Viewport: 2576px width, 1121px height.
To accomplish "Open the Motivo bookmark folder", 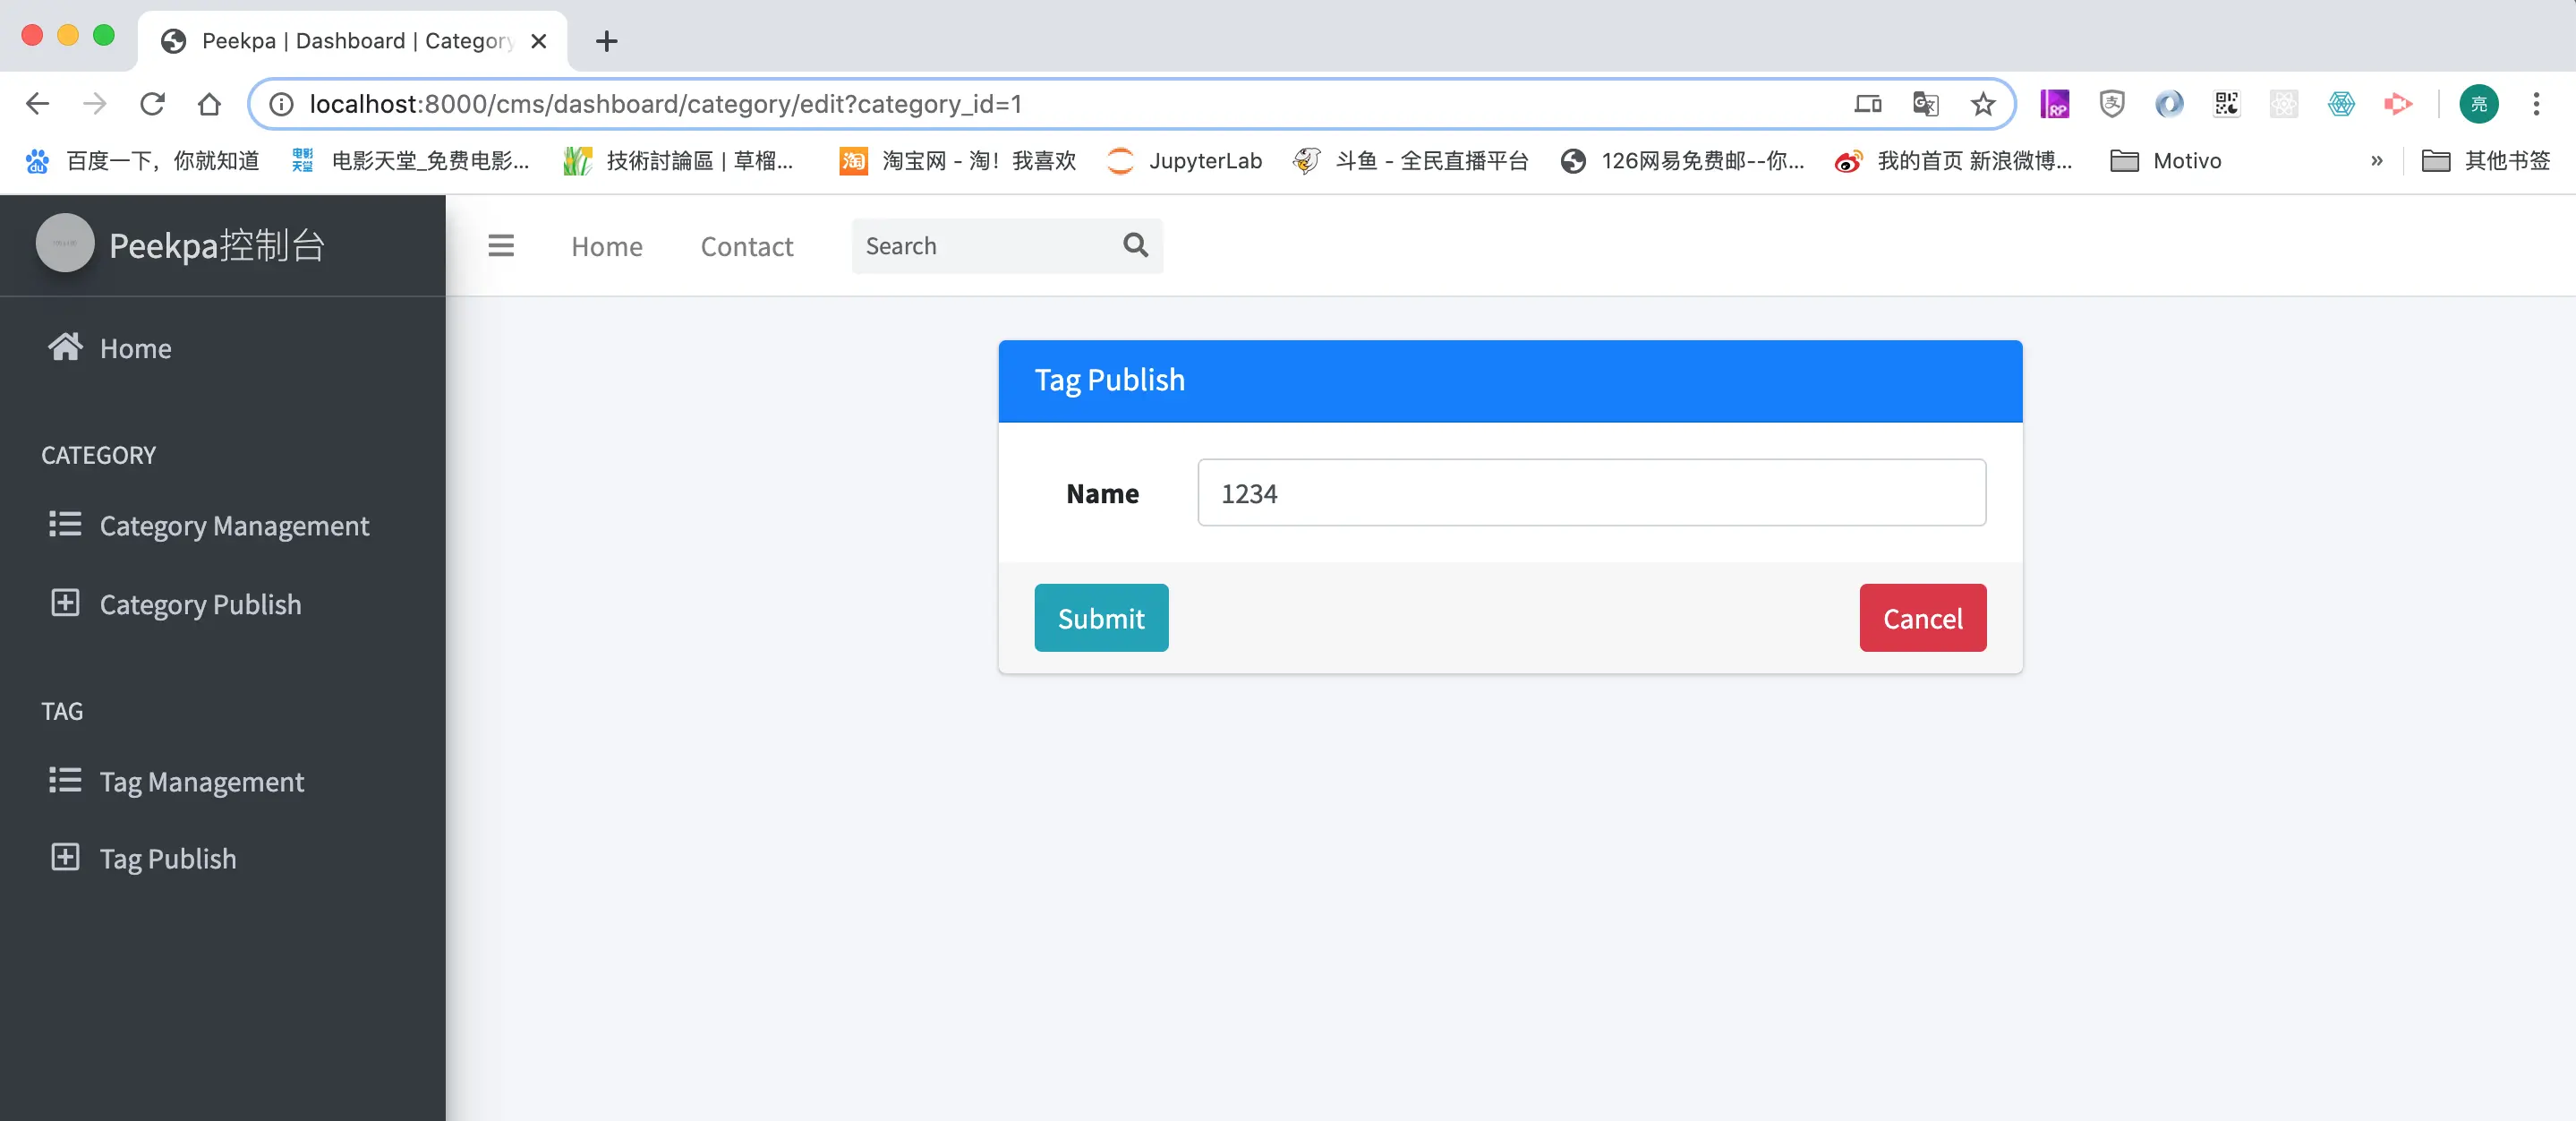I will click(2166, 161).
